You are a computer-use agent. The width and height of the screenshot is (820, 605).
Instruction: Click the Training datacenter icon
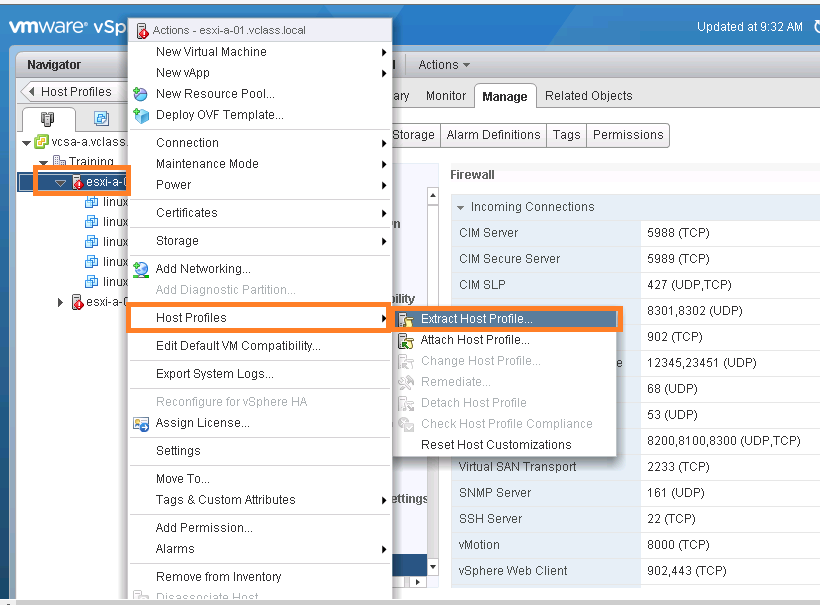click(59, 161)
